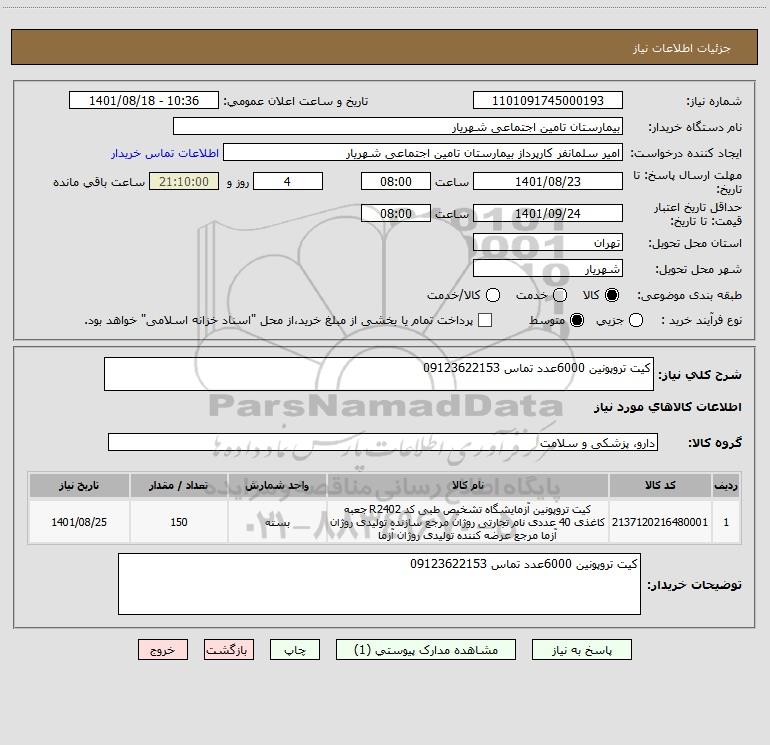
Task: Click the price validity hour 08:00 field
Action: tap(396, 213)
